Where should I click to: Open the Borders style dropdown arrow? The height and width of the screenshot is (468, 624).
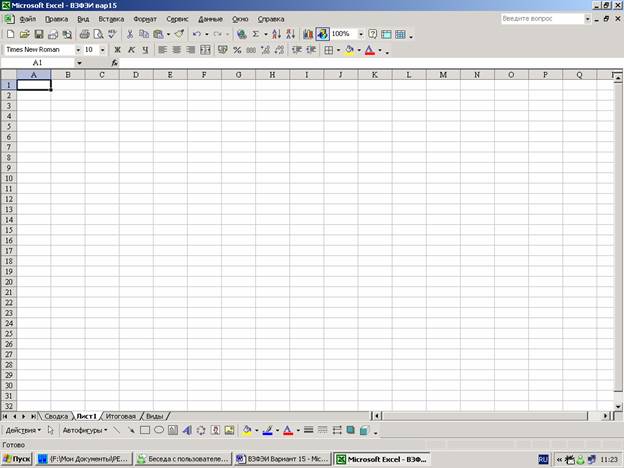338,50
